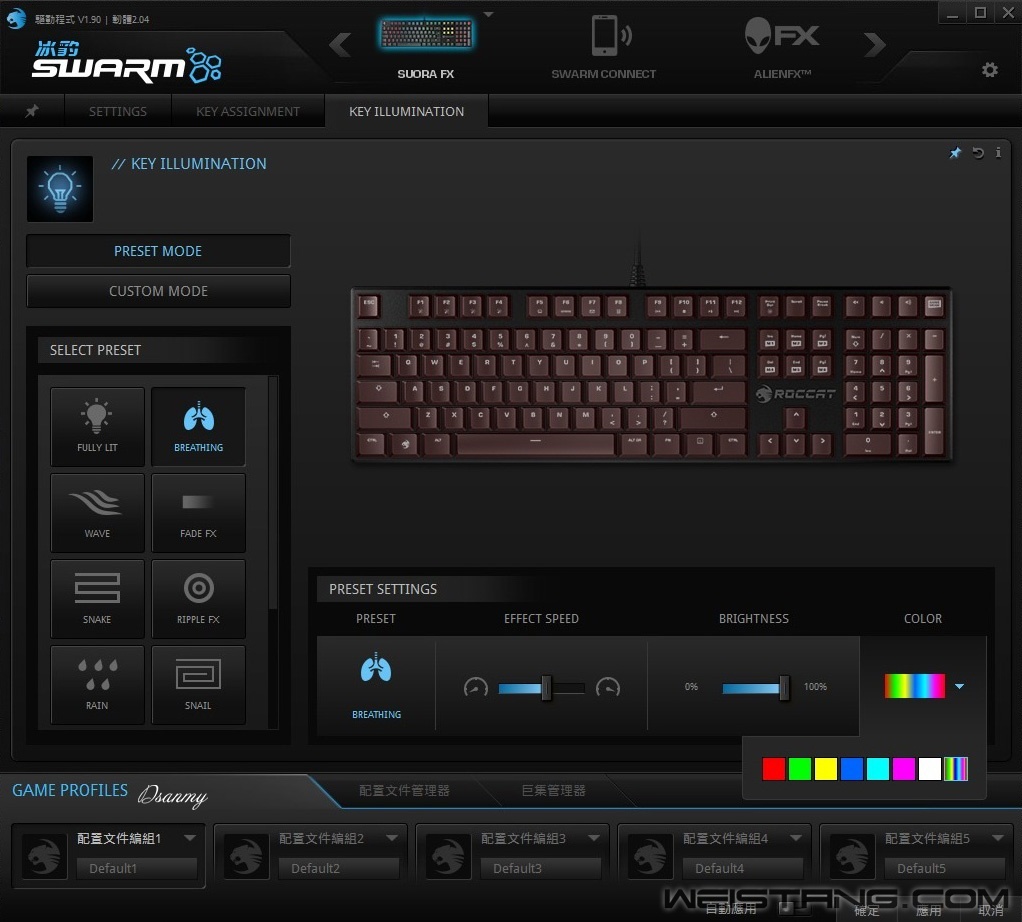Image resolution: width=1022 pixels, height=922 pixels.
Task: Open the Key Illumination tab
Action: (x=407, y=111)
